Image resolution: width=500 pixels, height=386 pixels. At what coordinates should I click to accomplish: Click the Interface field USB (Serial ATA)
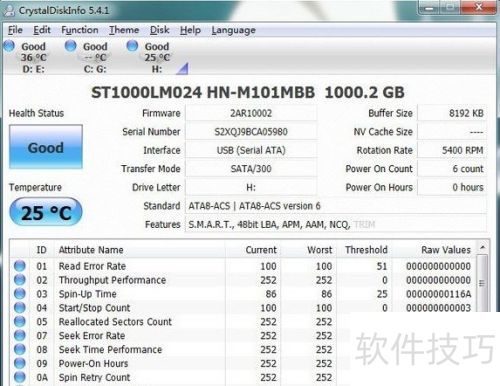[251, 150]
